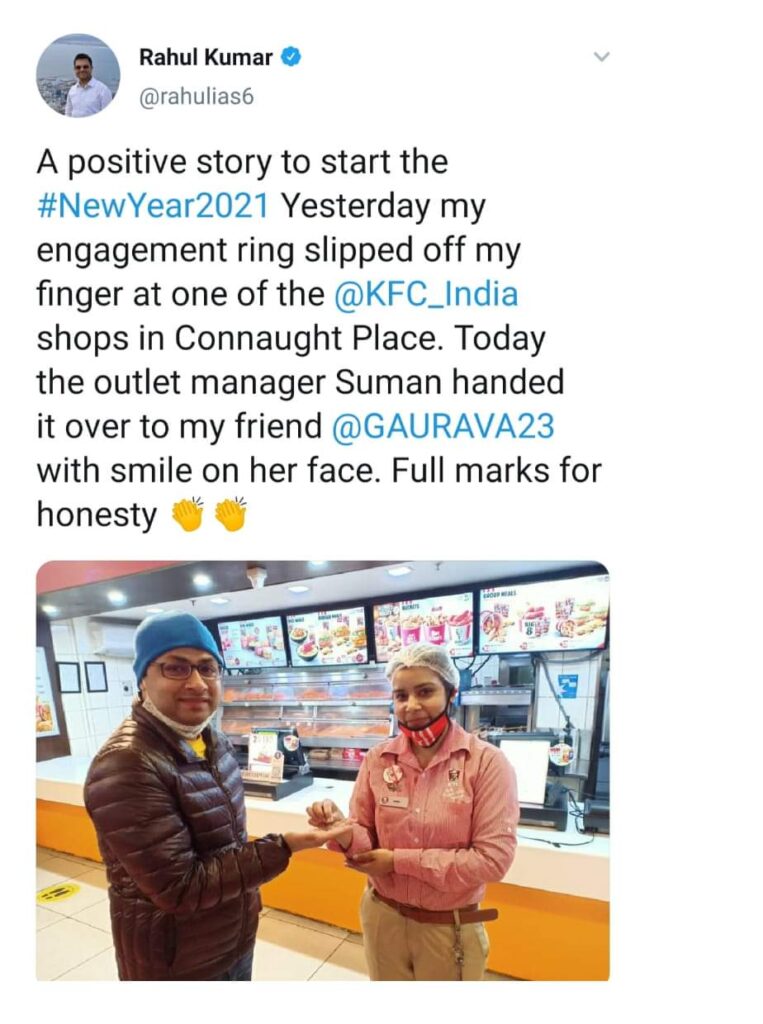
Task: Open Rahul Kumar's profile avatar
Action: click(78, 76)
